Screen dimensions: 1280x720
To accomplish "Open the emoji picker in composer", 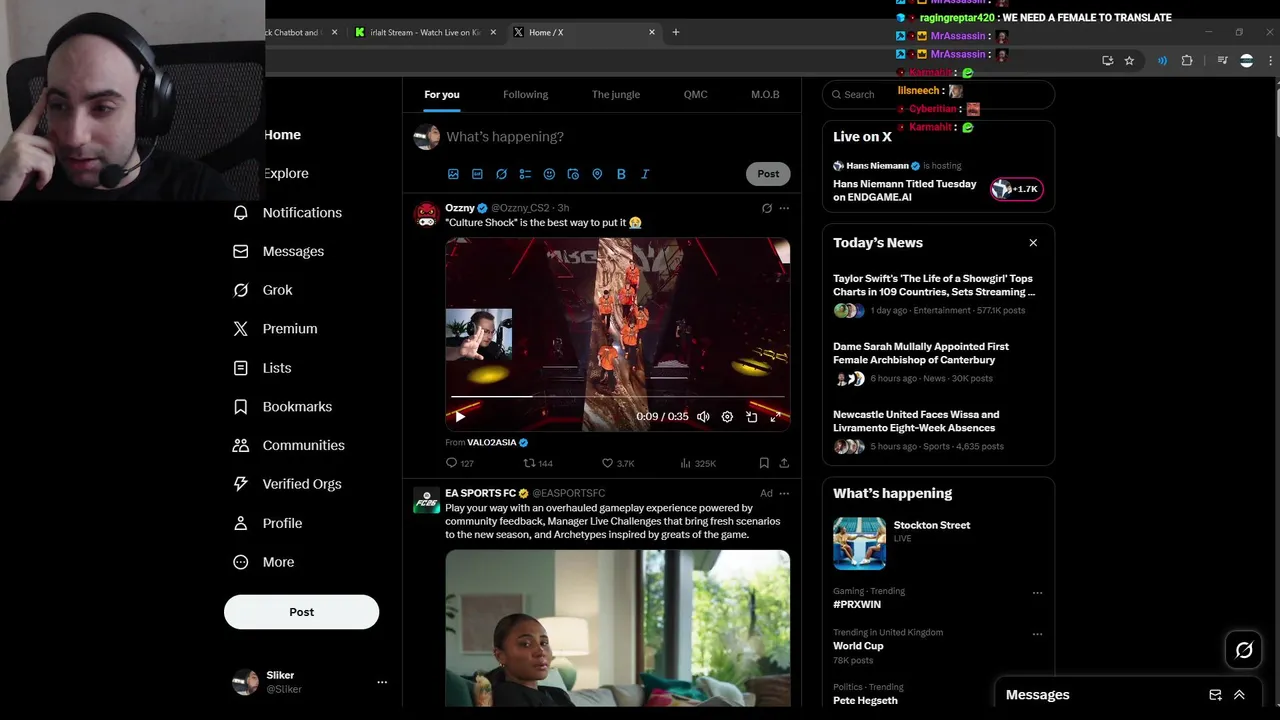I will (x=549, y=174).
